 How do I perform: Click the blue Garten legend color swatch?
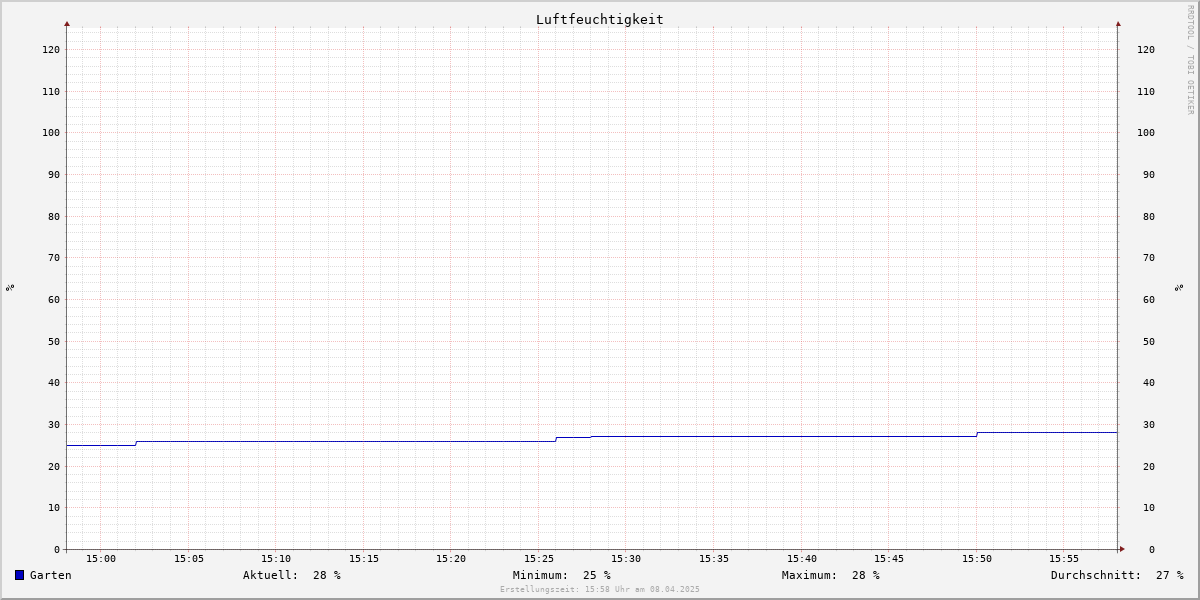[x=19, y=575]
